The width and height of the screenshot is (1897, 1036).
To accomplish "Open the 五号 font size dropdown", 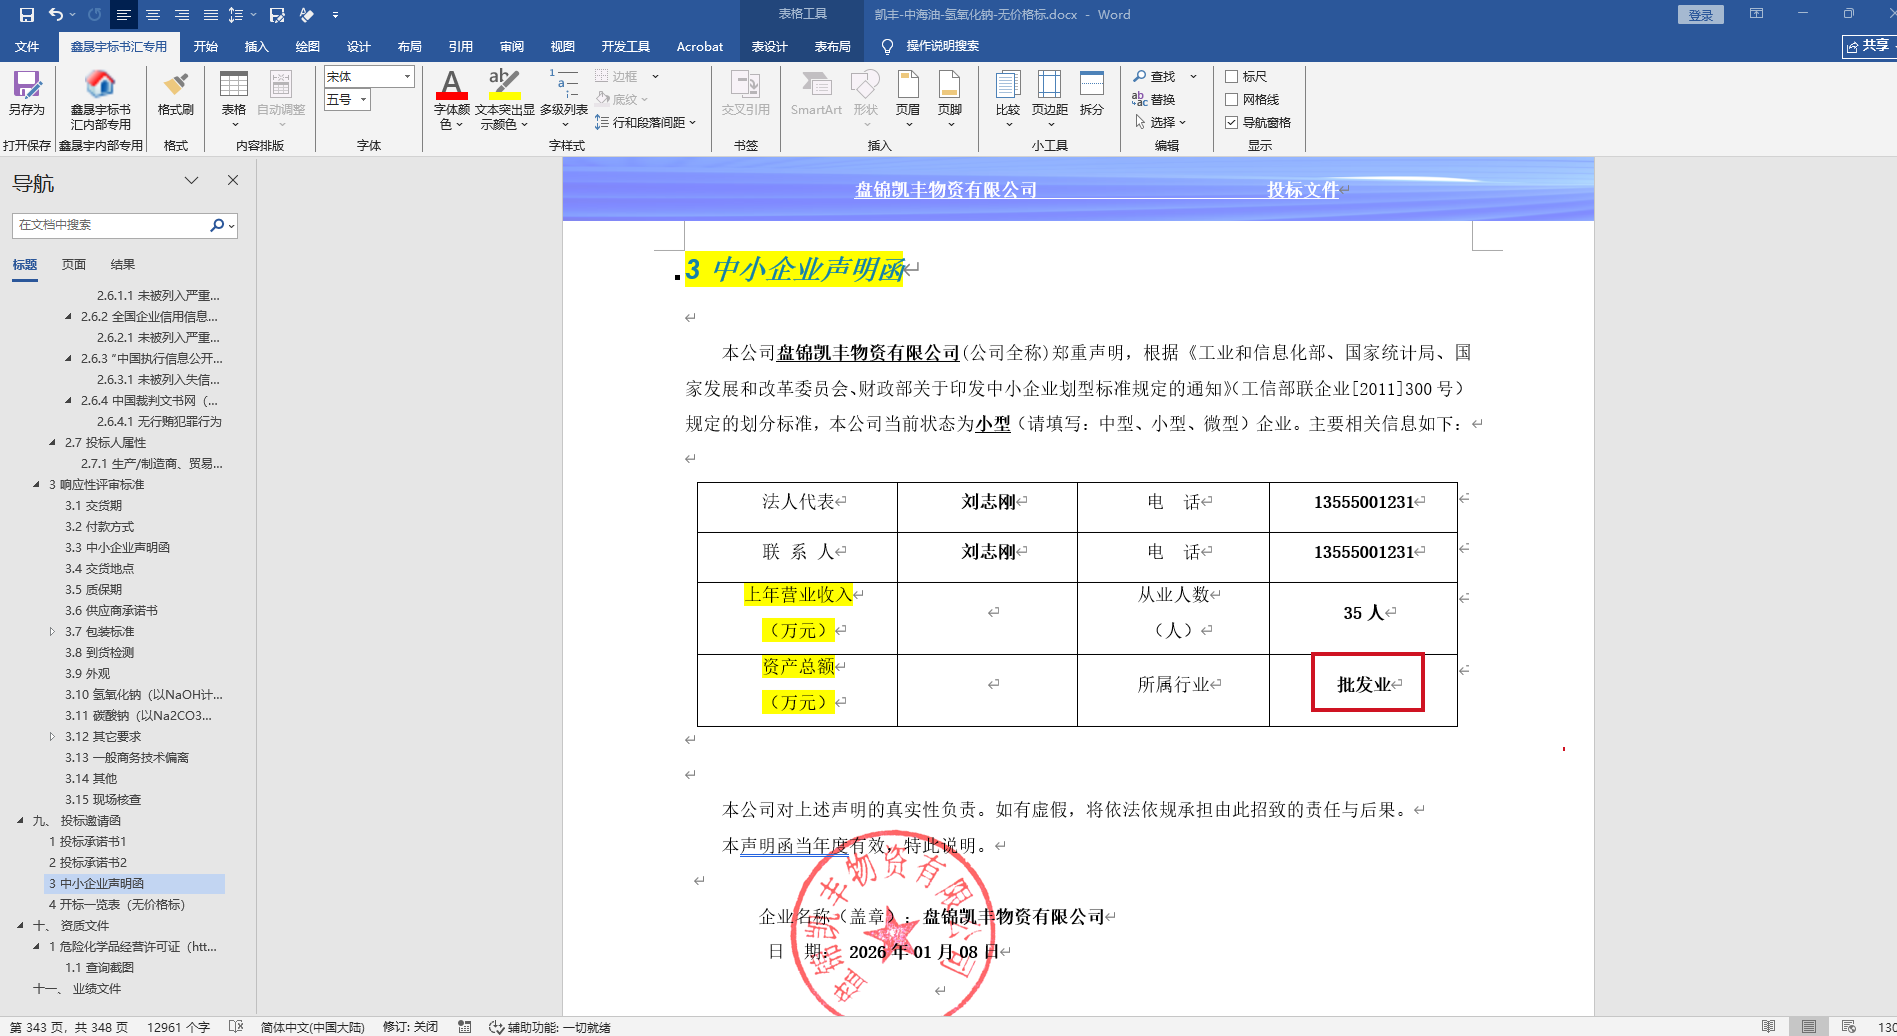I will pos(364,100).
